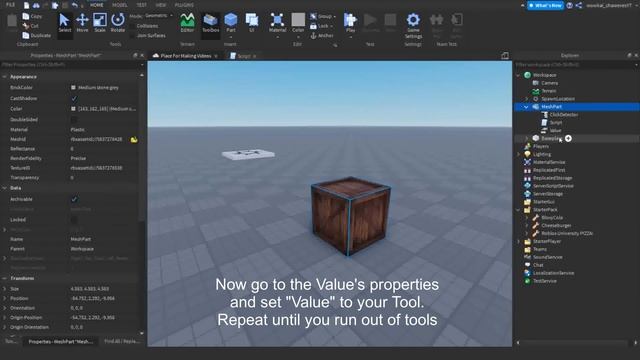640x360 pixels.
Task: Activate the Scale tool
Action: 100,23
